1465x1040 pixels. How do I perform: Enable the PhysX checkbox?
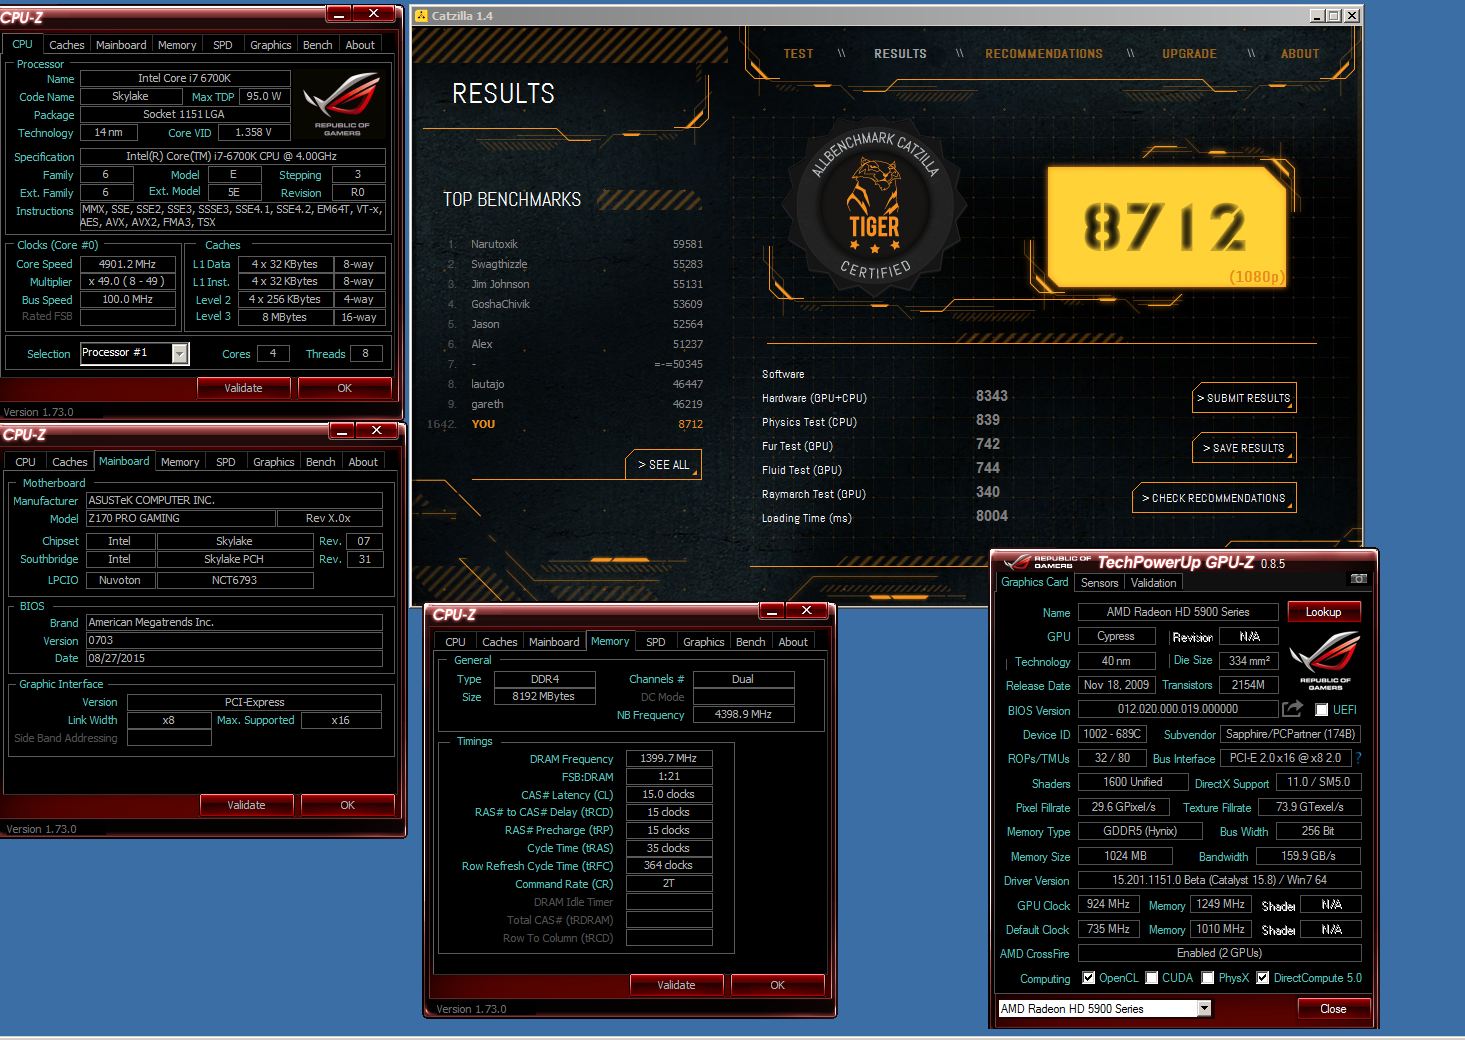coord(1208,978)
